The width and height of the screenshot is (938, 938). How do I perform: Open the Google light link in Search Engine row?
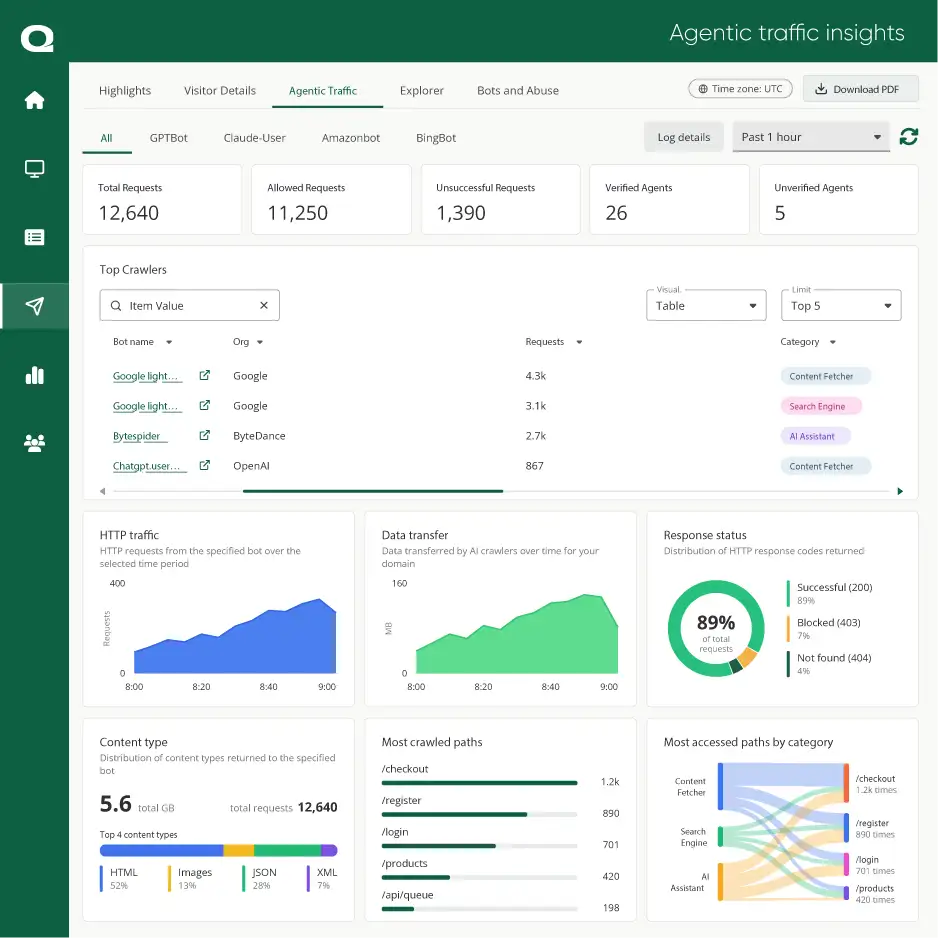(x=146, y=406)
